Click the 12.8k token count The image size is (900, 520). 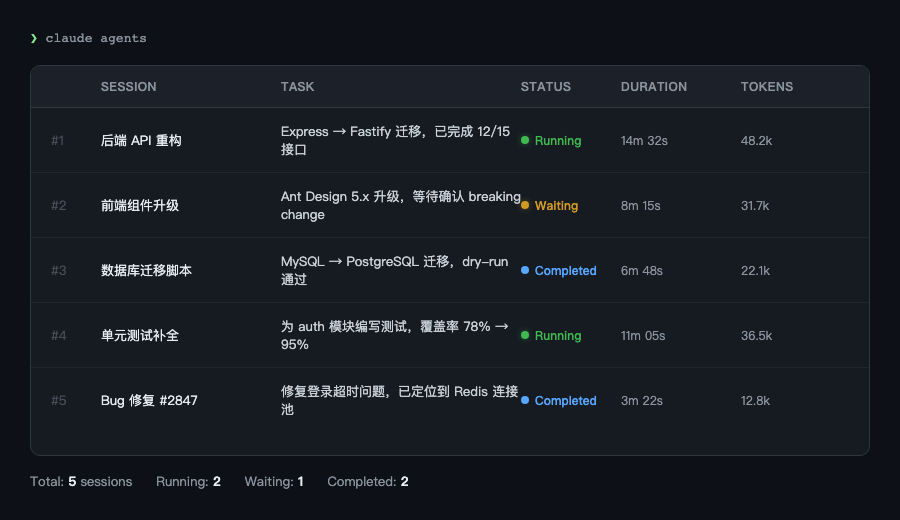(x=755, y=401)
